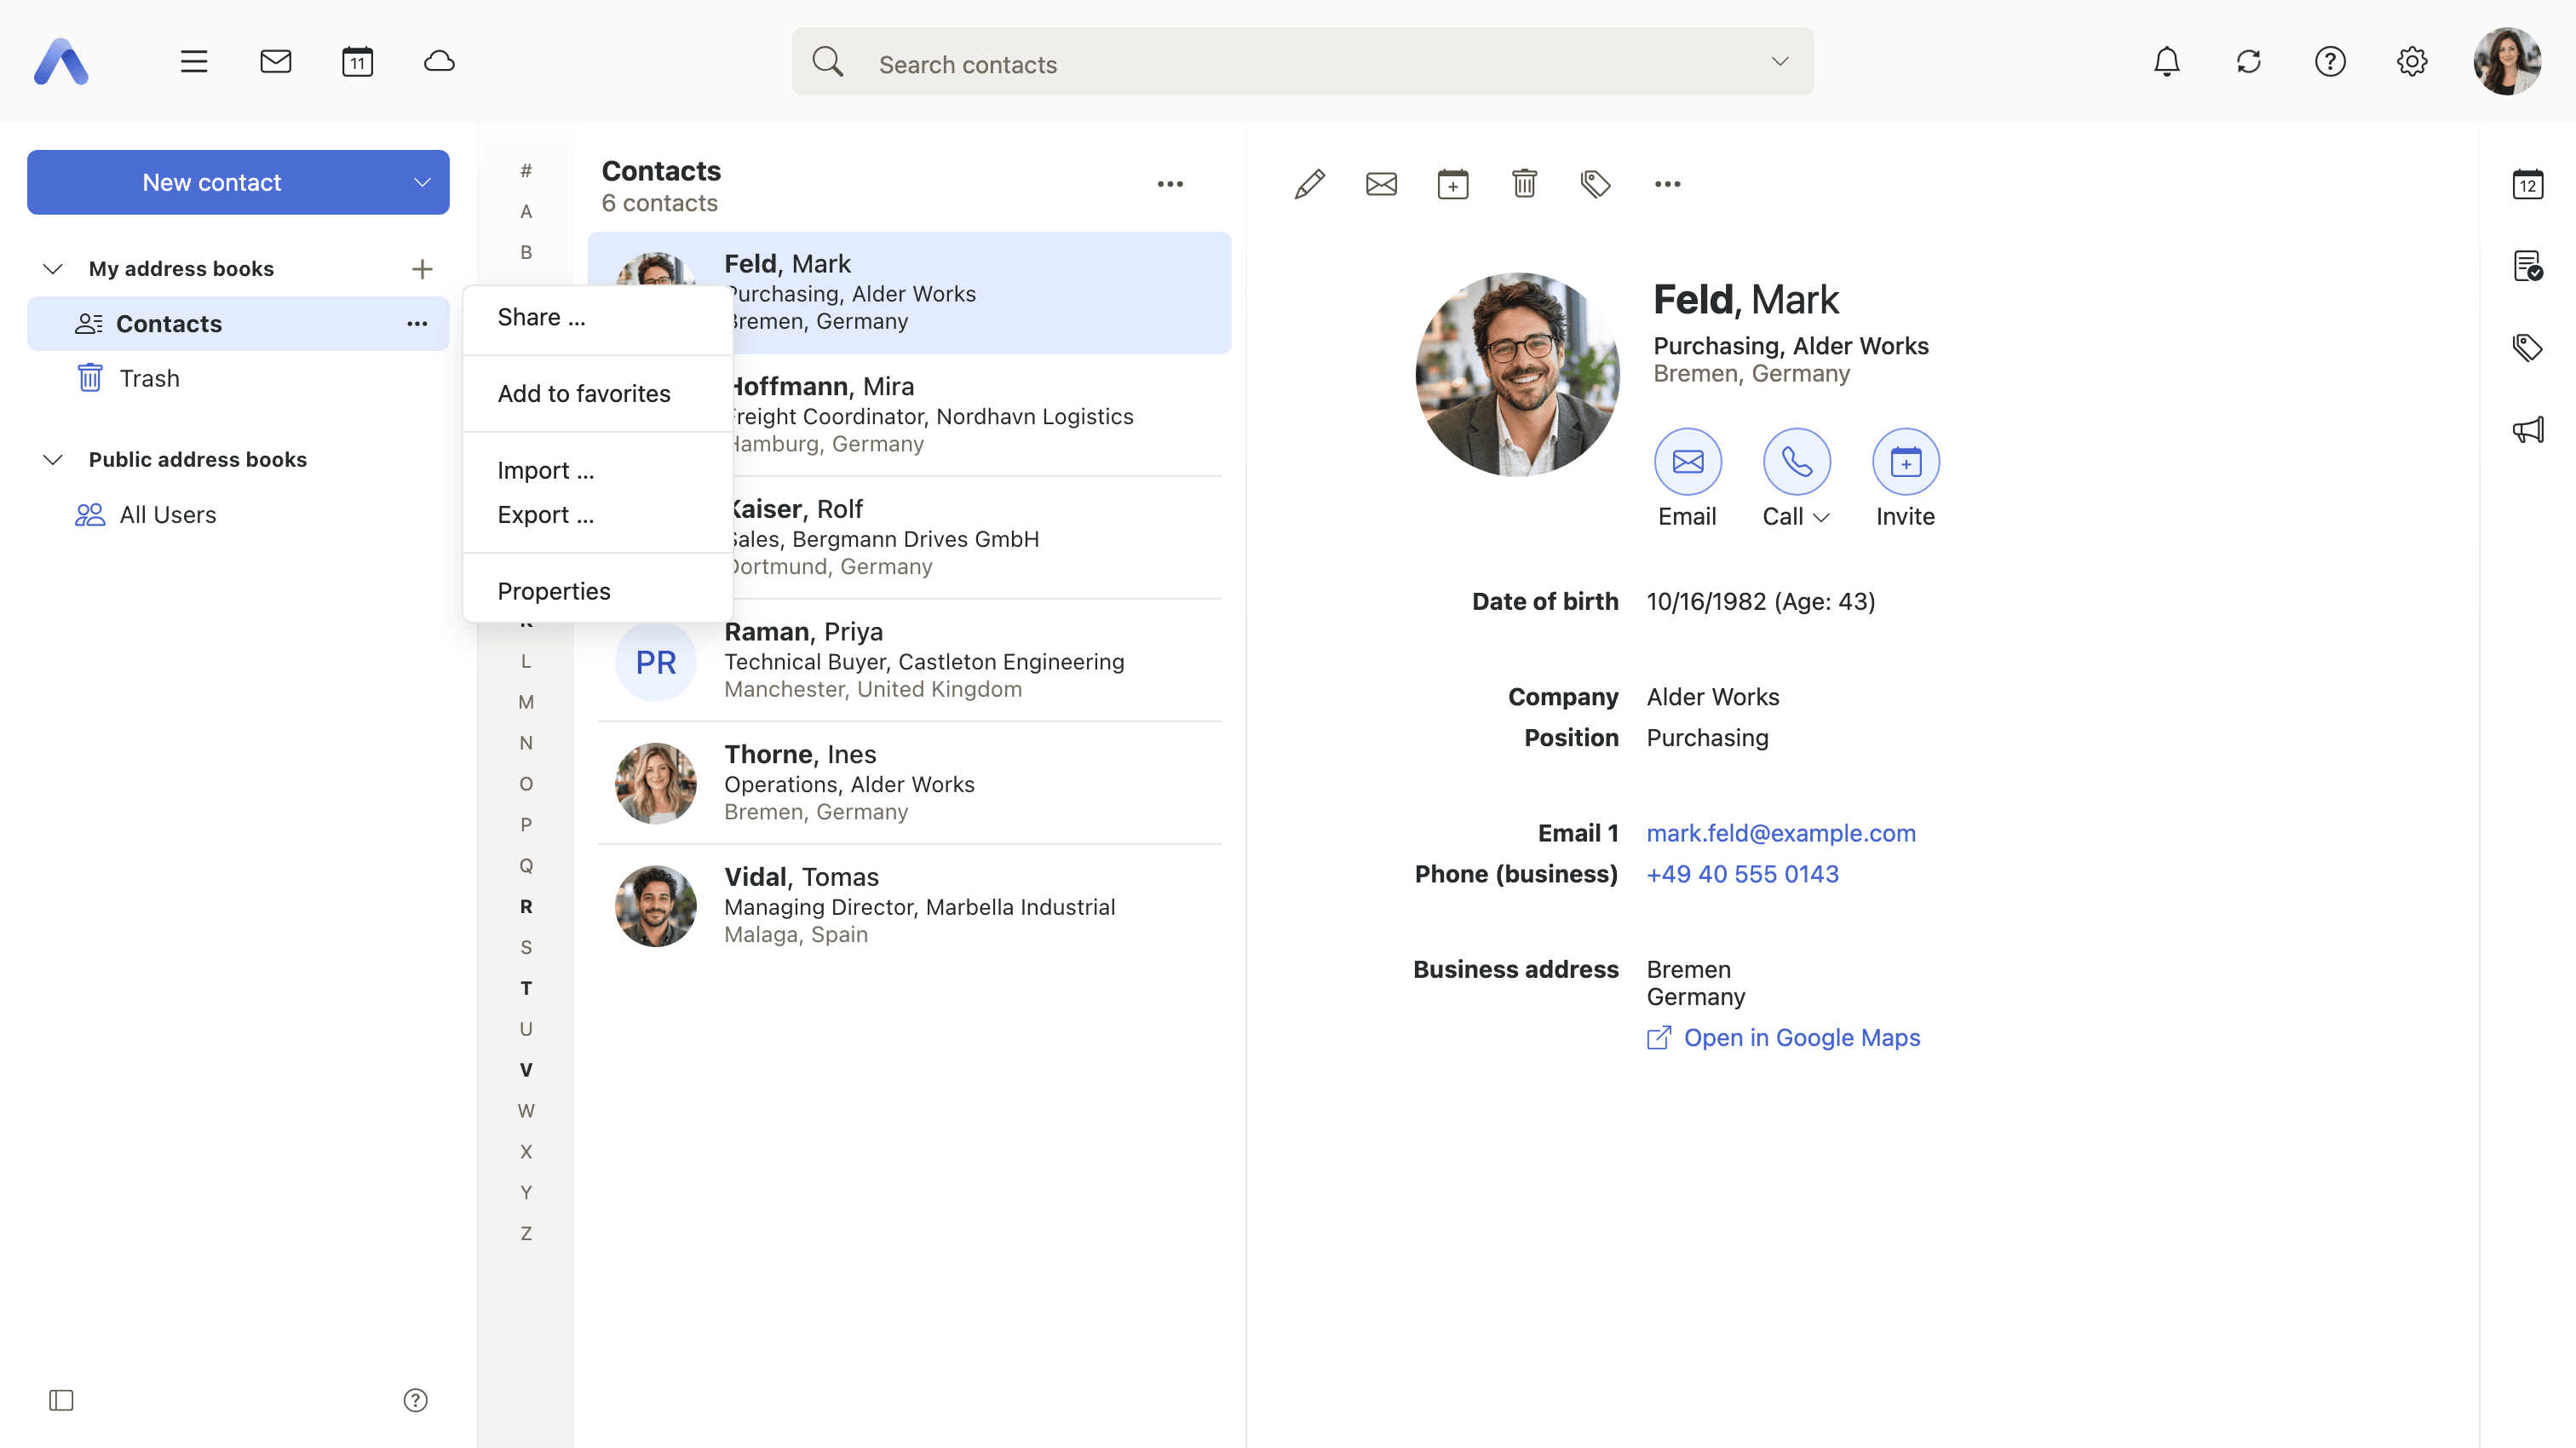Viewport: 2576px width, 1448px height.
Task: Open the tag icon in contact toolbar
Action: (1595, 184)
